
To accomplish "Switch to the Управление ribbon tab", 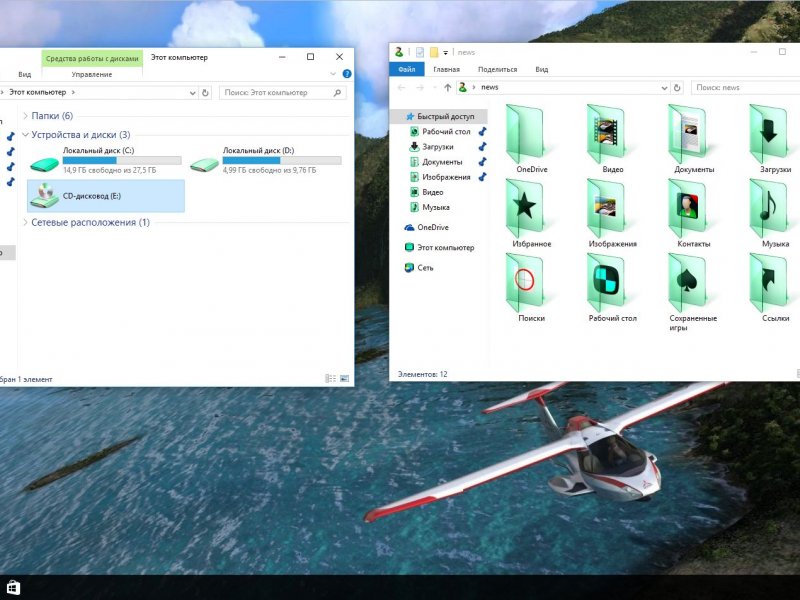I will pyautogui.click(x=92, y=74).
